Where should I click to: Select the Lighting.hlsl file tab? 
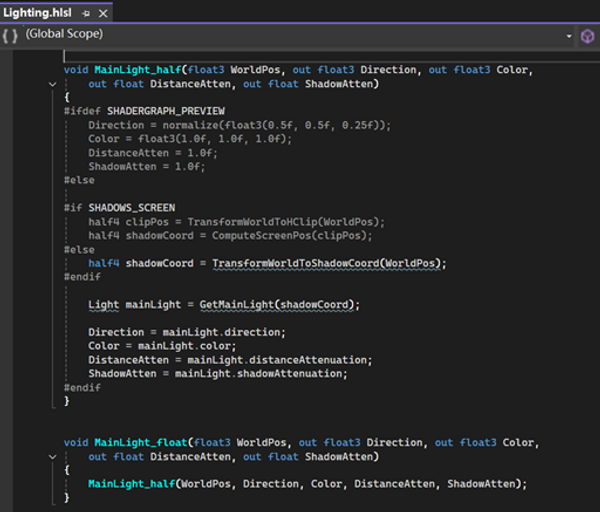click(x=38, y=13)
